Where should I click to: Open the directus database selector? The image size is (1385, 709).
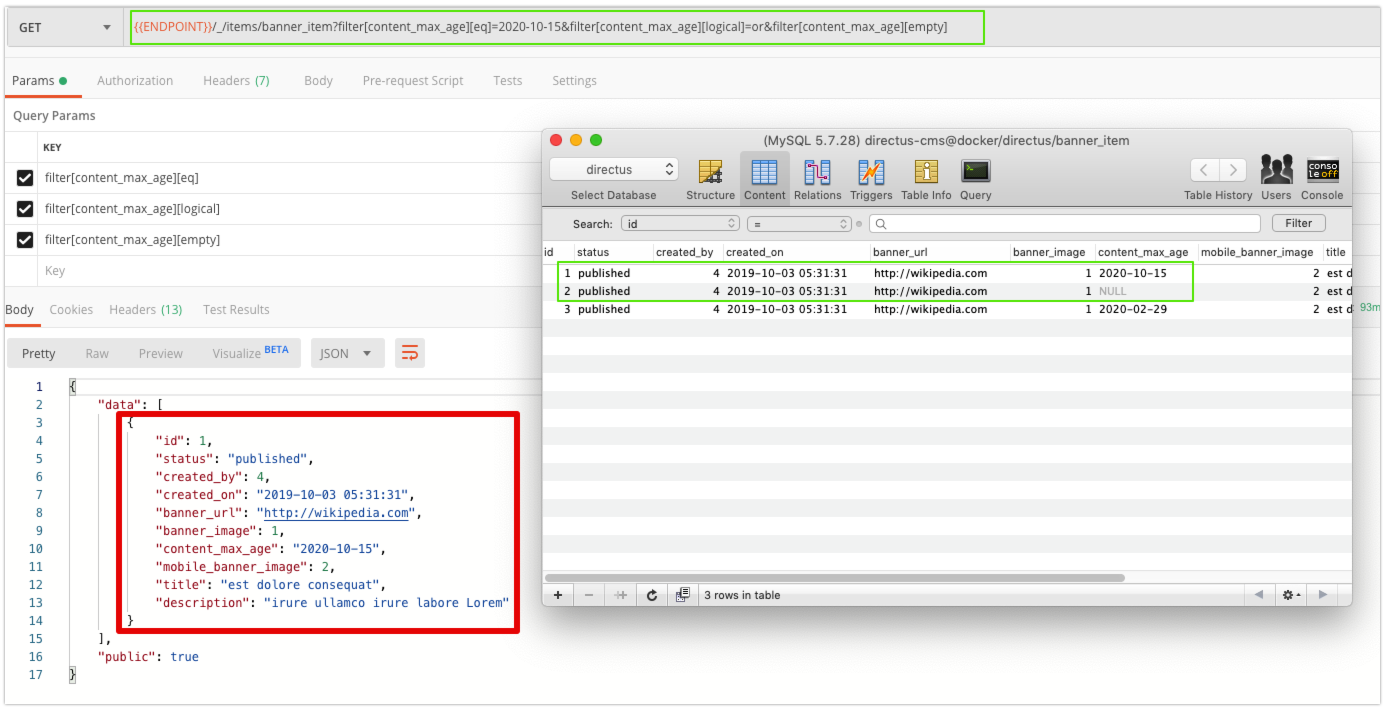click(x=613, y=168)
